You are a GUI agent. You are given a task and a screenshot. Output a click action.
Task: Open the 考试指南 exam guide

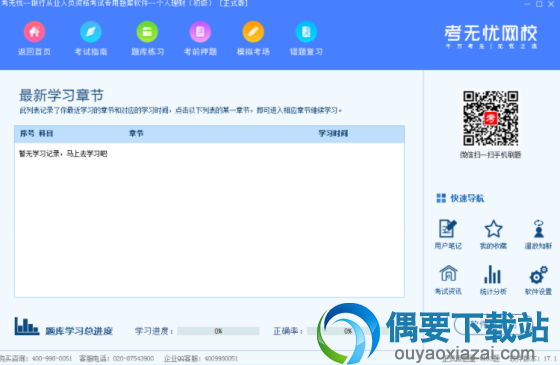click(91, 32)
